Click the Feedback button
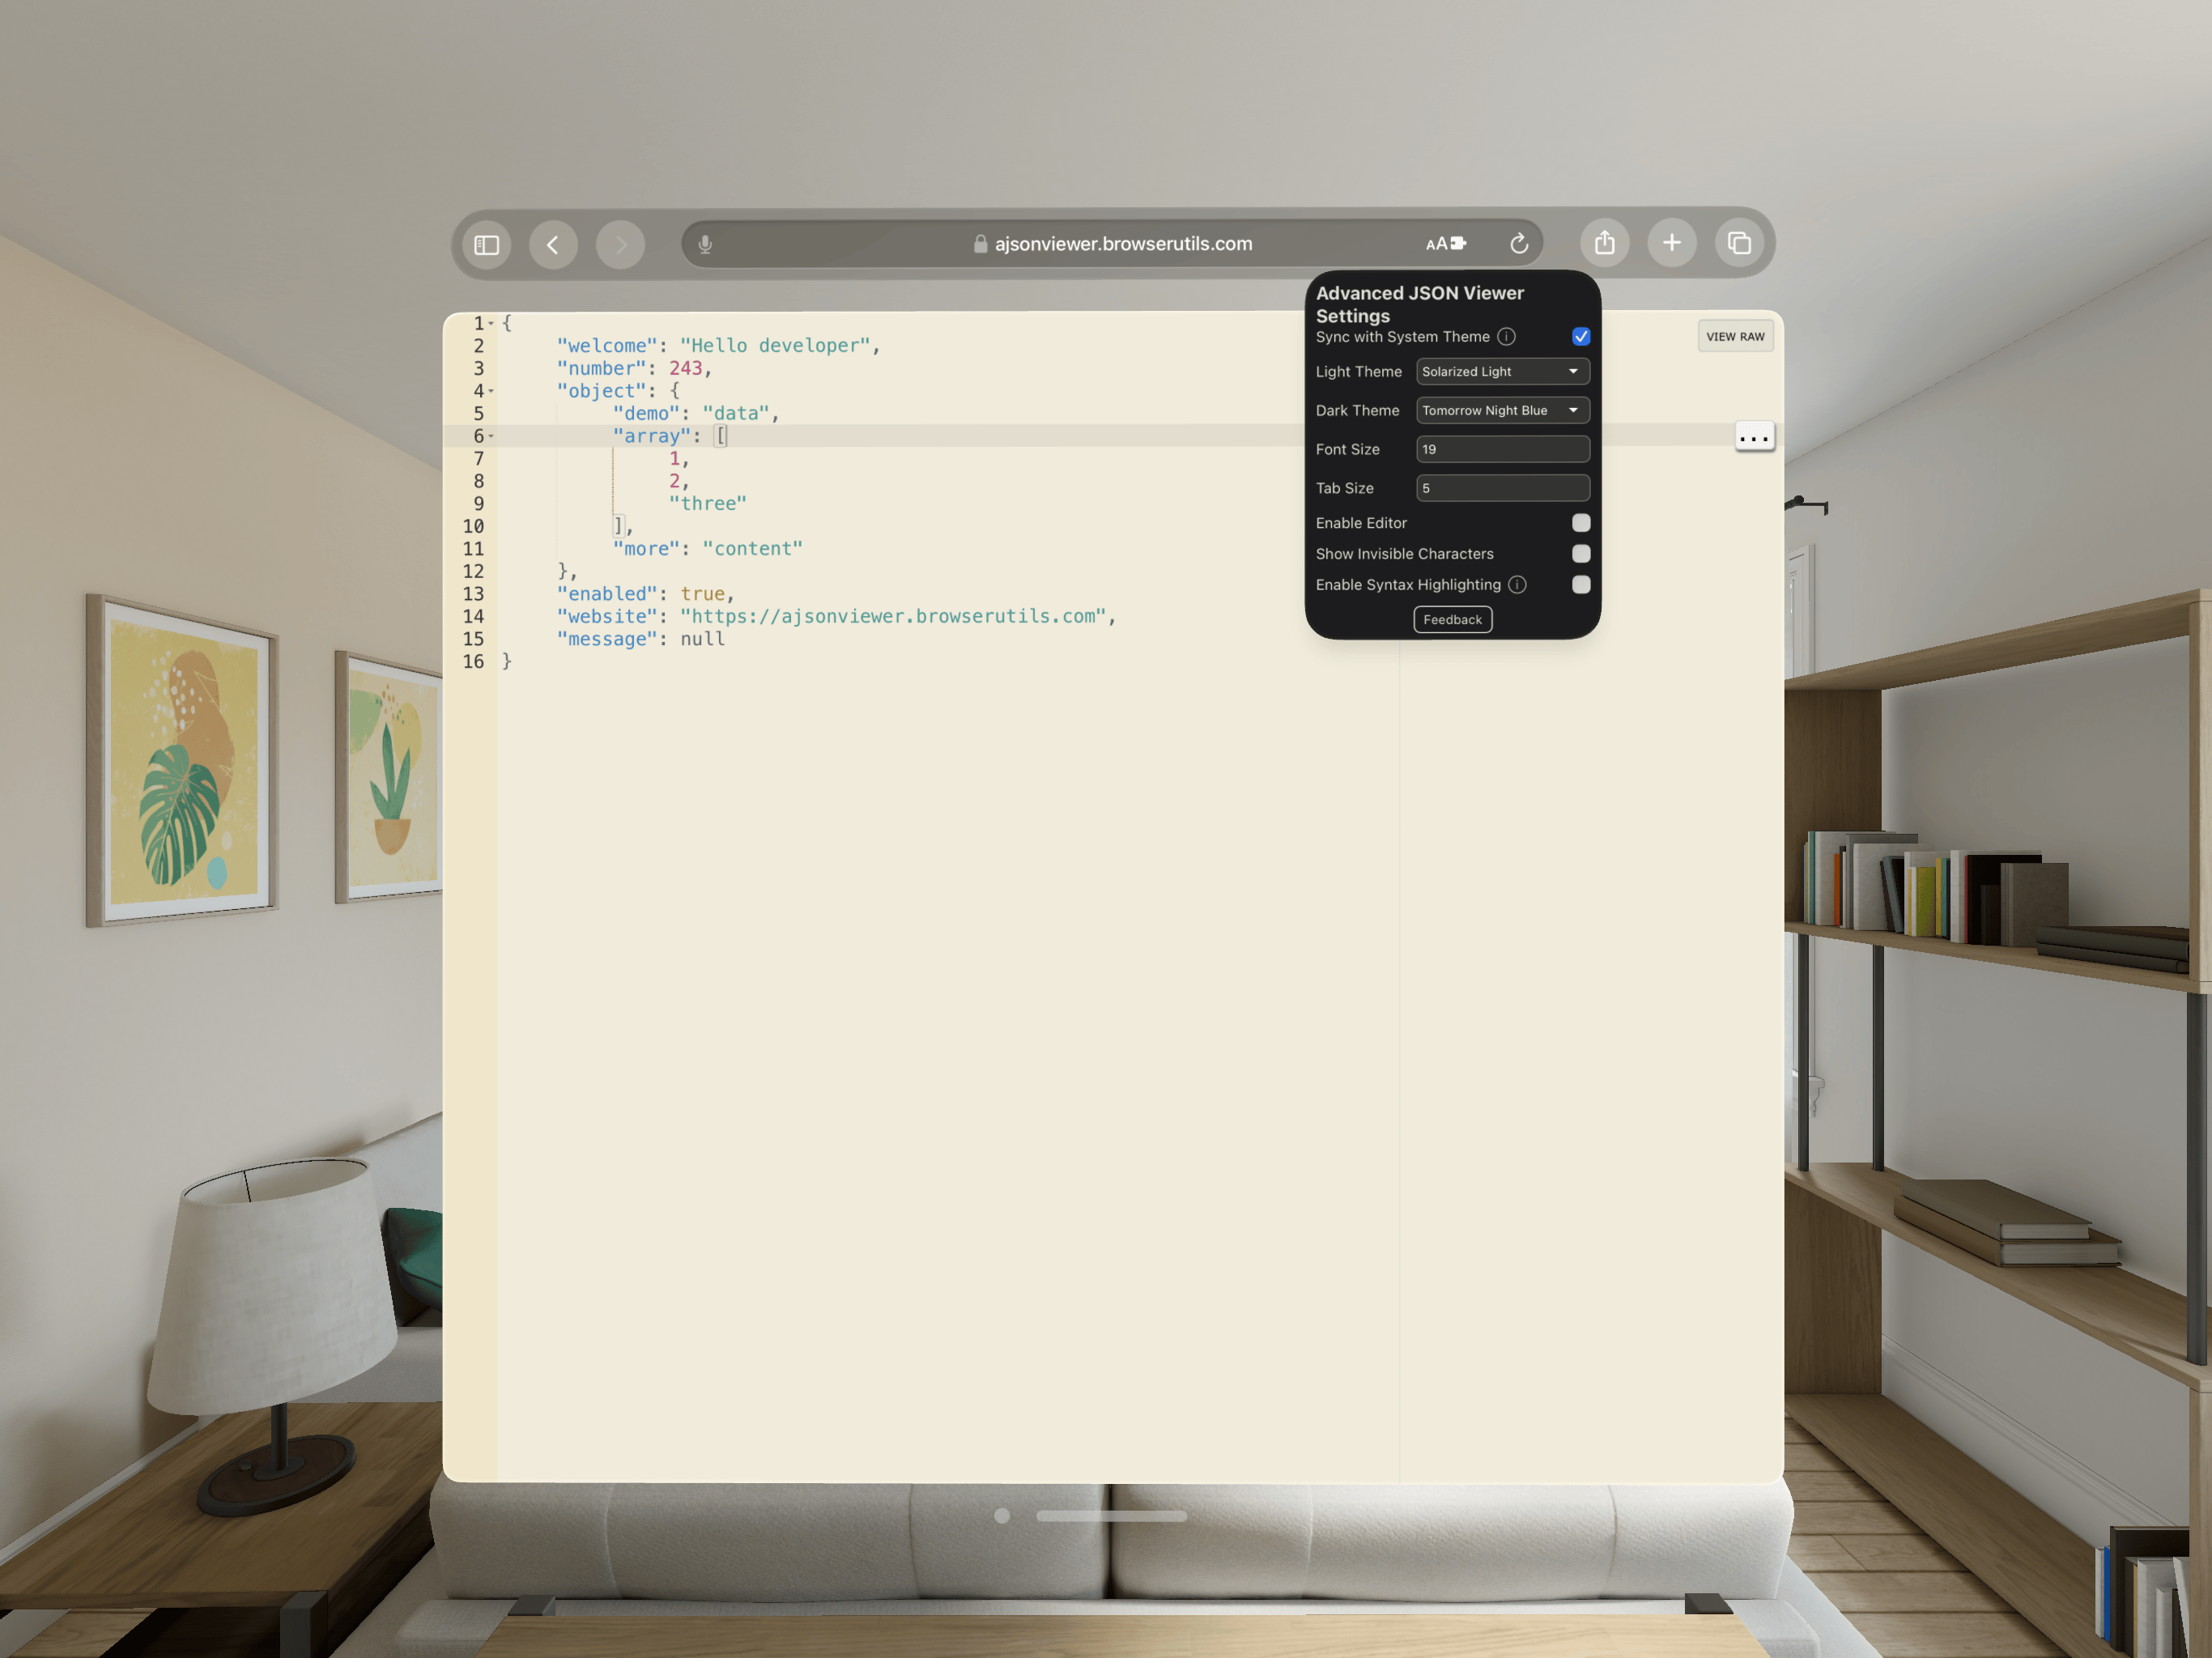Viewport: 2212px width, 1658px height. [x=1449, y=619]
